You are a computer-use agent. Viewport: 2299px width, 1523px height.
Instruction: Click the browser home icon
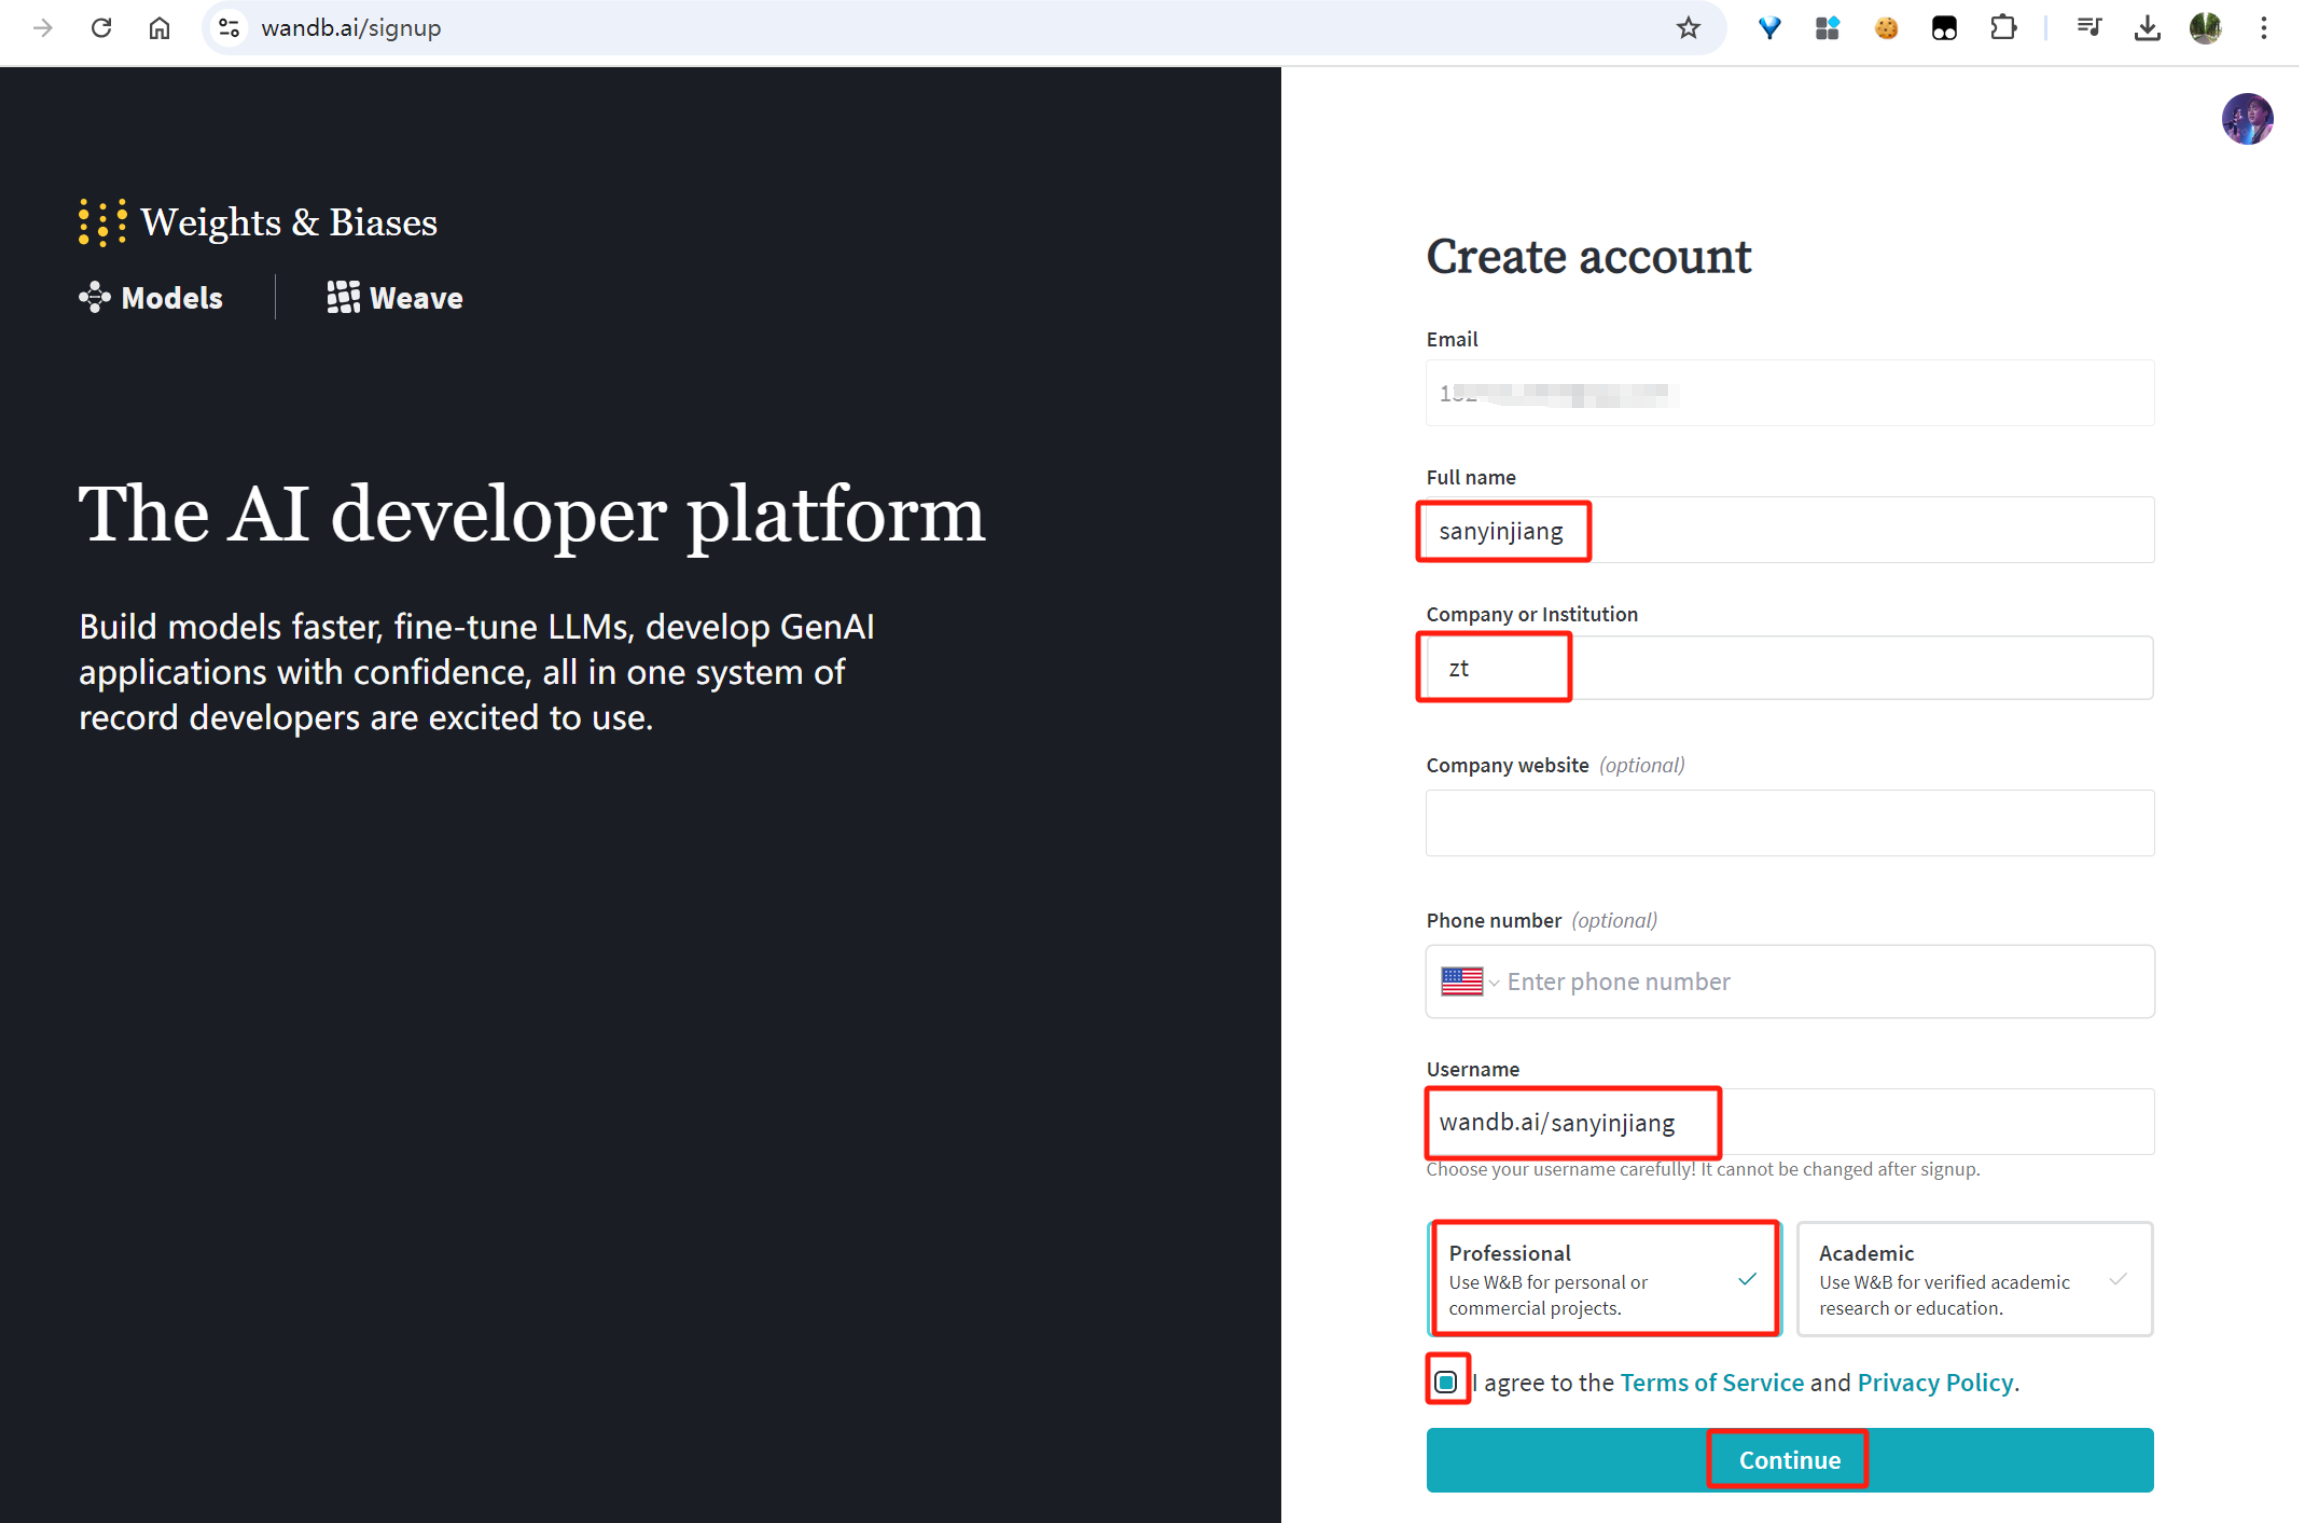(159, 28)
